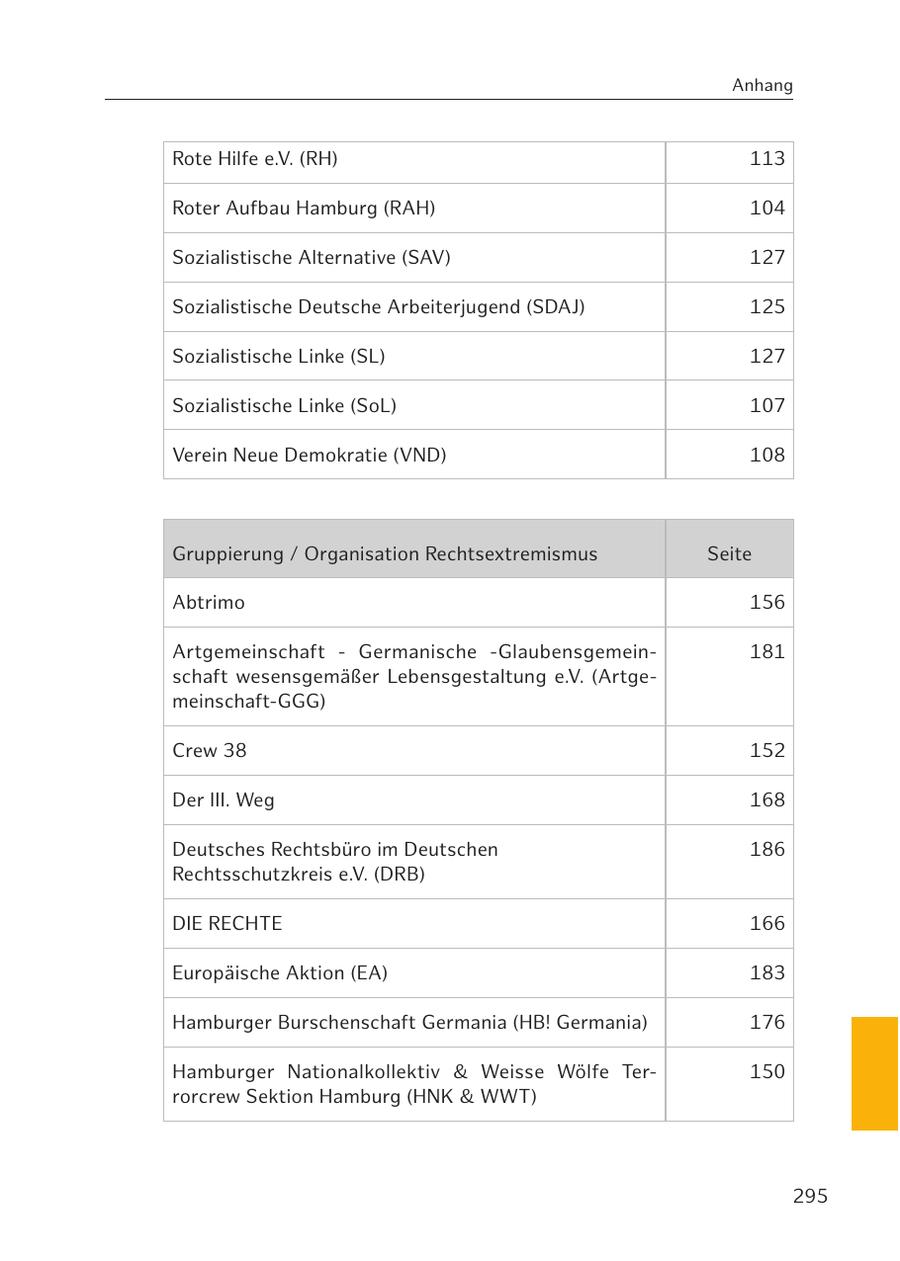Select the "Sozialistische Alternative (SAV)" row
The image size is (900, 1261).
click(x=311, y=258)
